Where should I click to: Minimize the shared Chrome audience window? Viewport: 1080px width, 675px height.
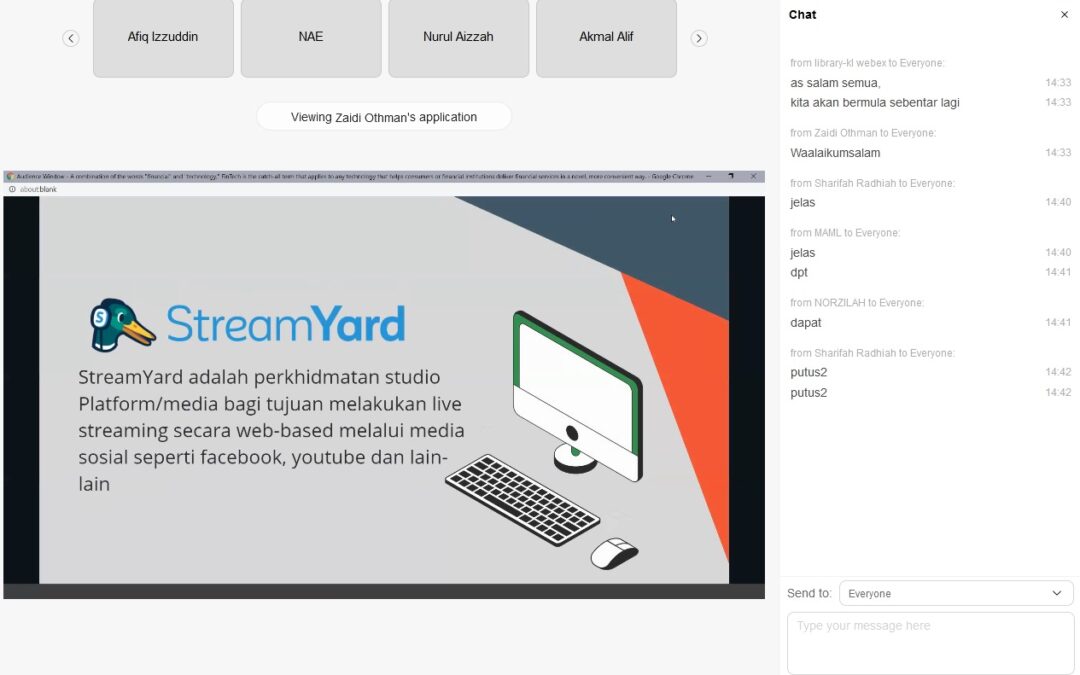[709, 176]
